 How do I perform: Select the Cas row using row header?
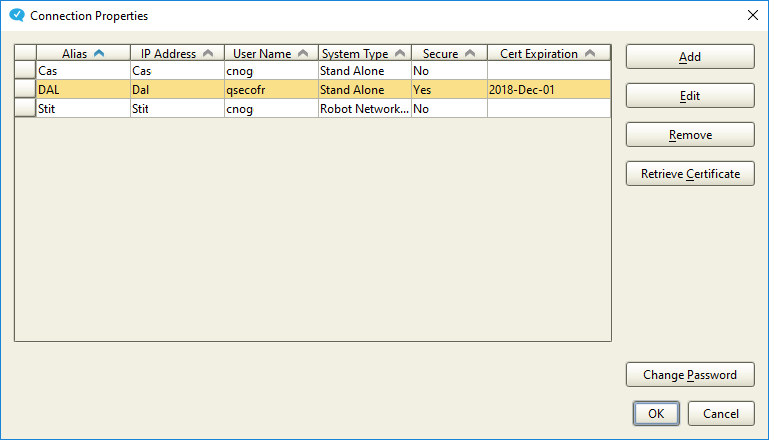(x=25, y=71)
